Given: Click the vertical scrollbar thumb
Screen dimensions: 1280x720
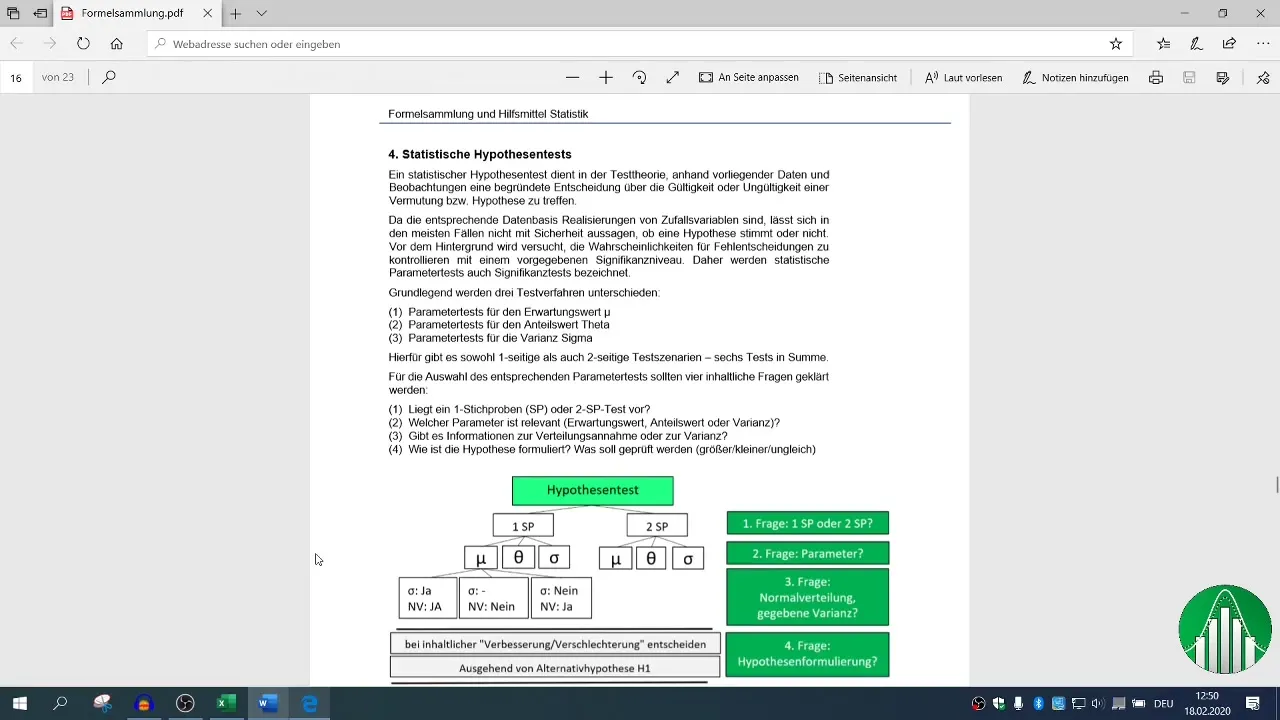Looking at the screenshot, I should coord(1276,485).
